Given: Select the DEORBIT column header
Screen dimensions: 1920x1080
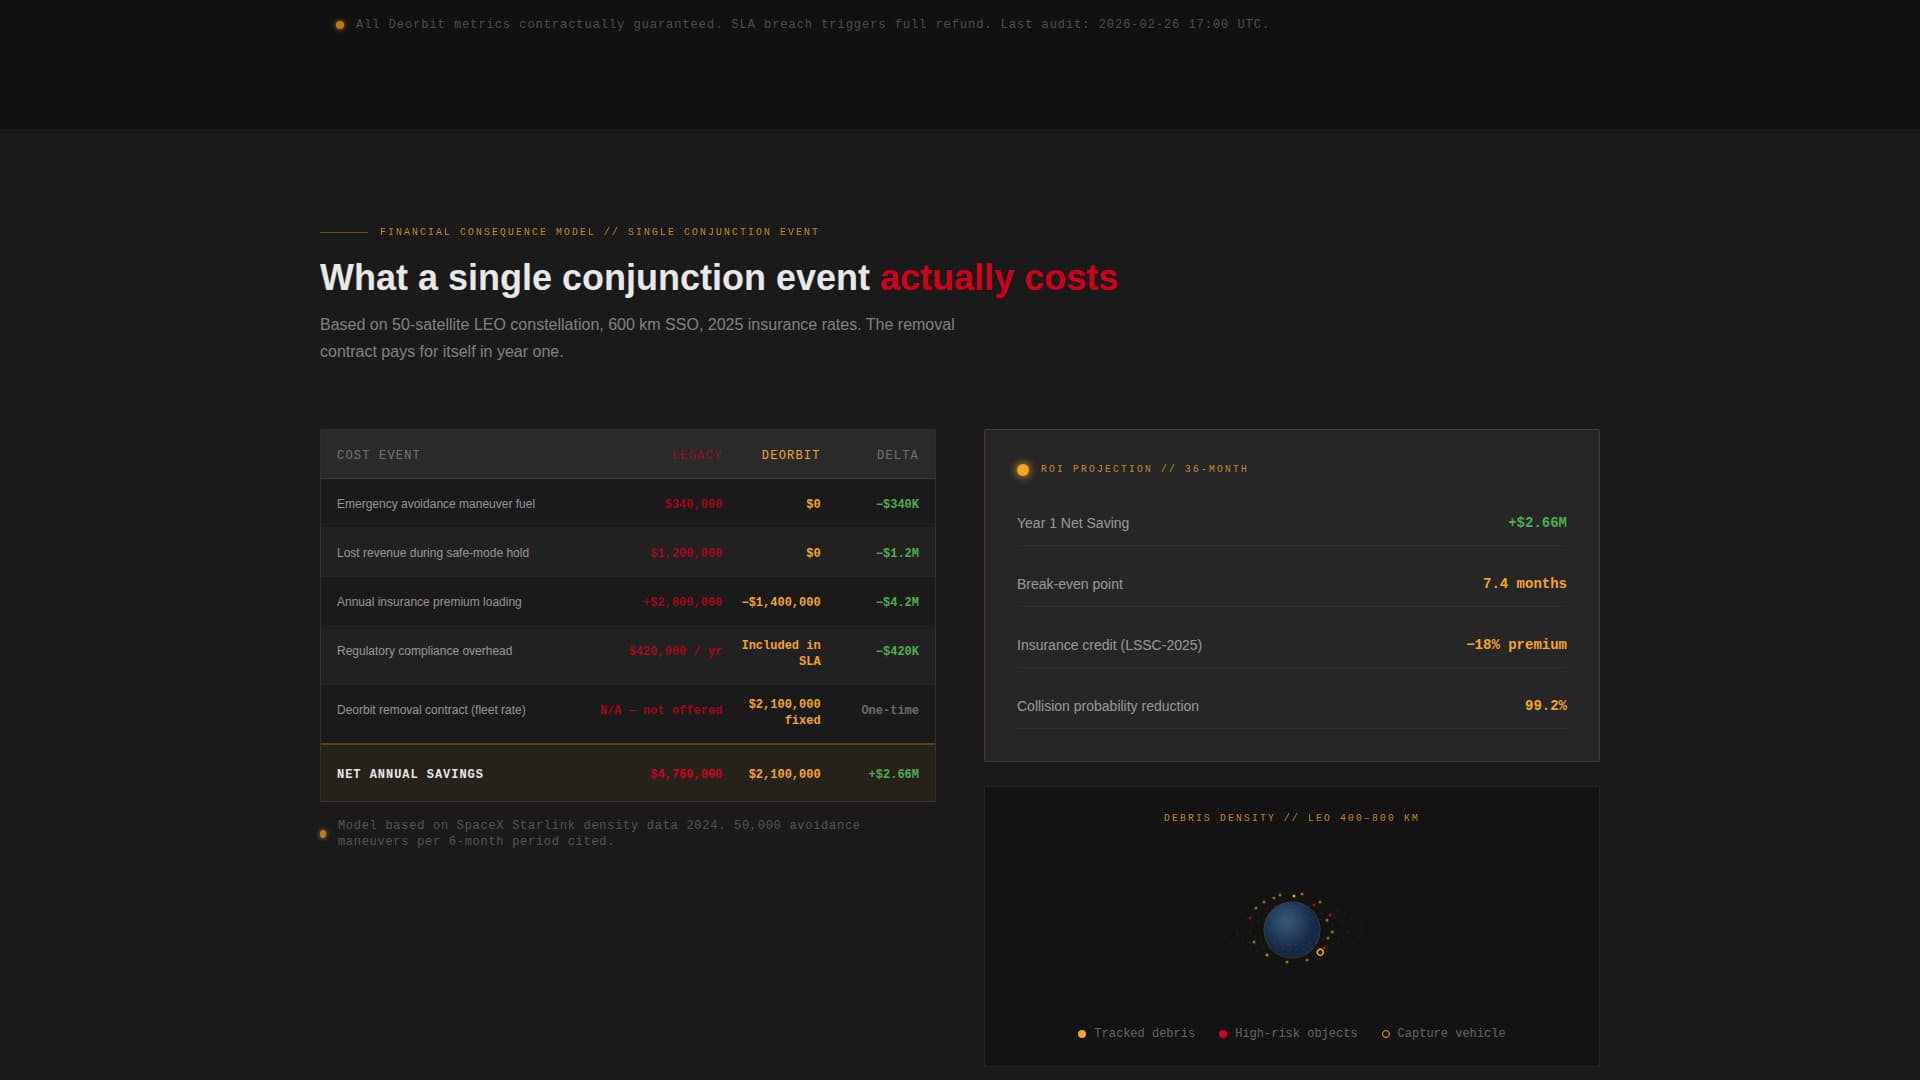Looking at the screenshot, I should point(790,455).
